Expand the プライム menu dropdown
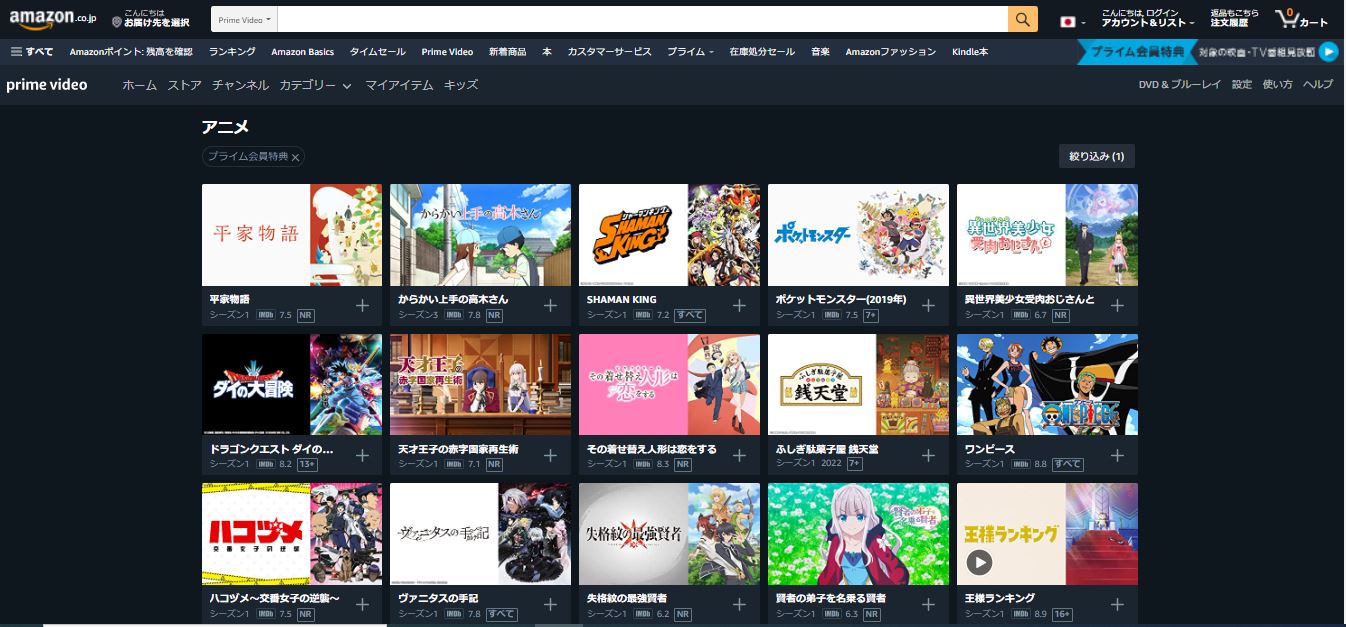 click(690, 52)
